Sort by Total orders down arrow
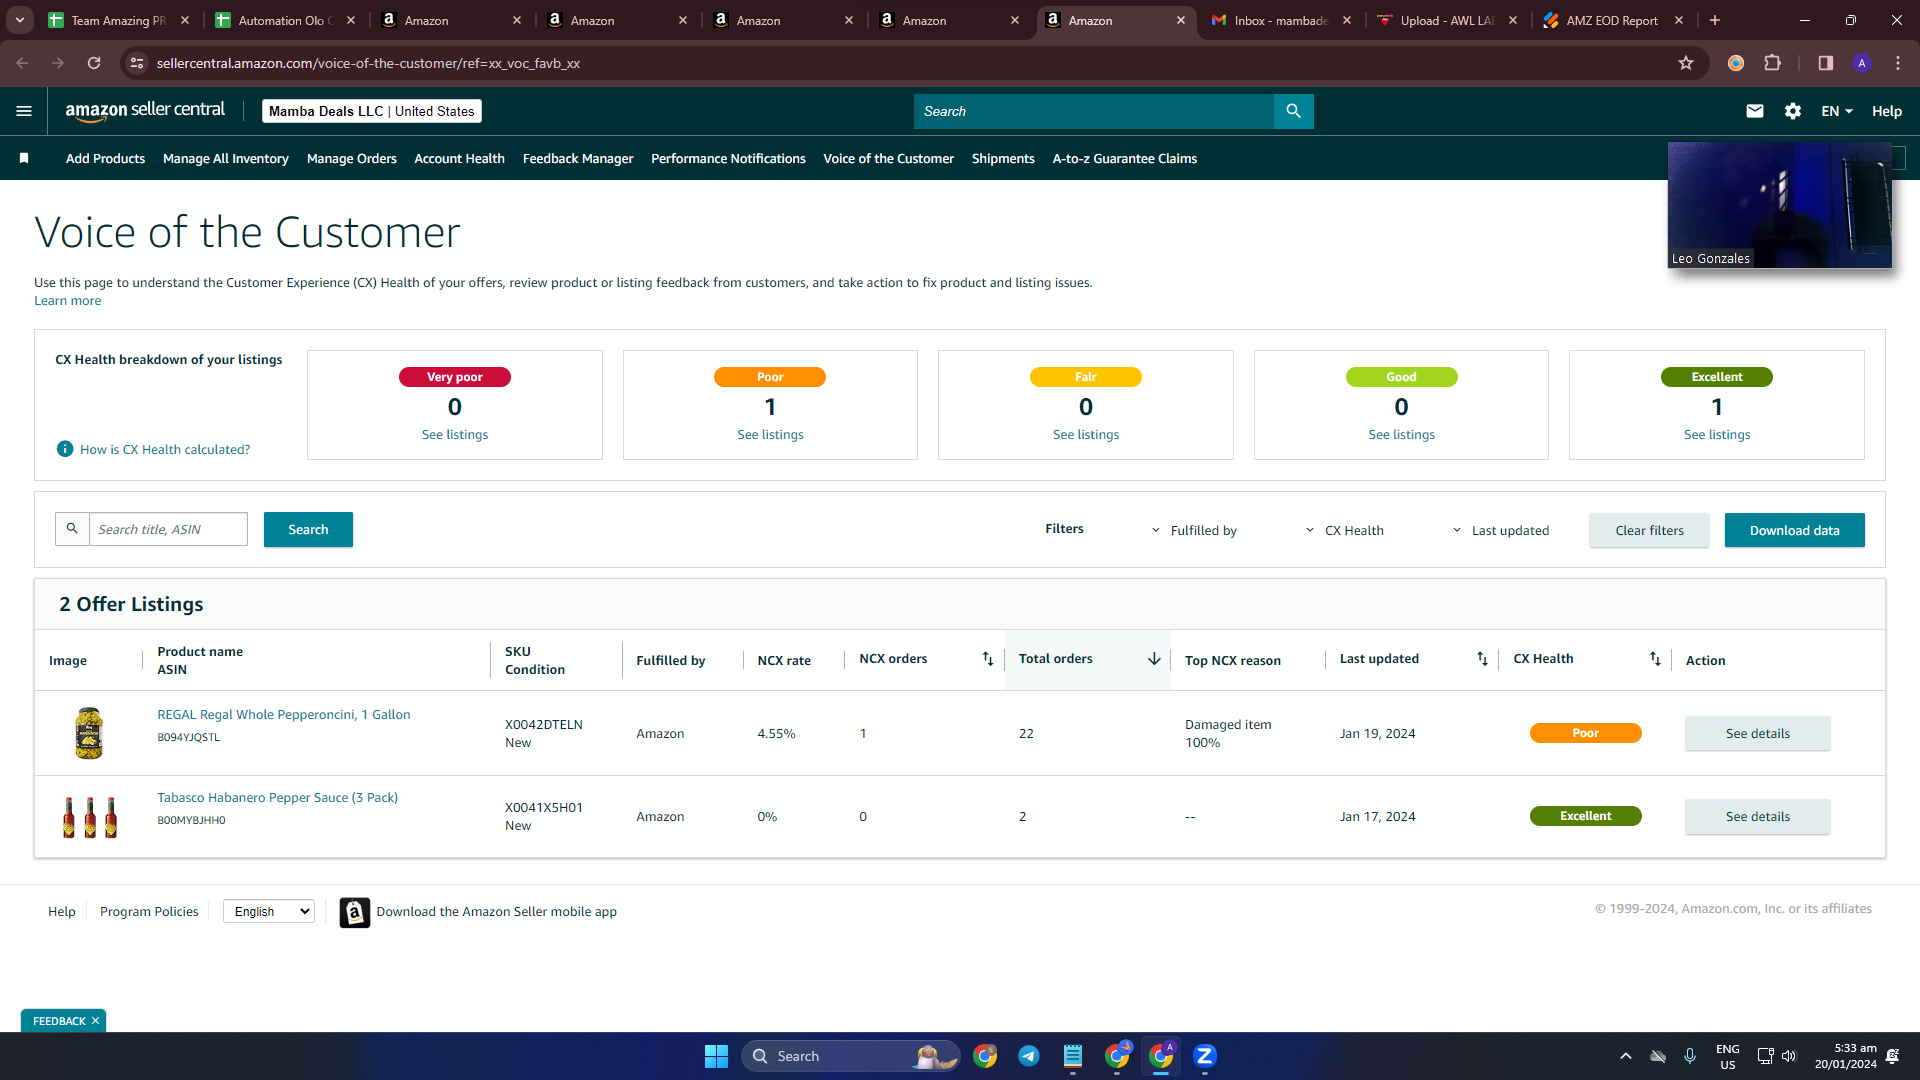 coord(1154,658)
